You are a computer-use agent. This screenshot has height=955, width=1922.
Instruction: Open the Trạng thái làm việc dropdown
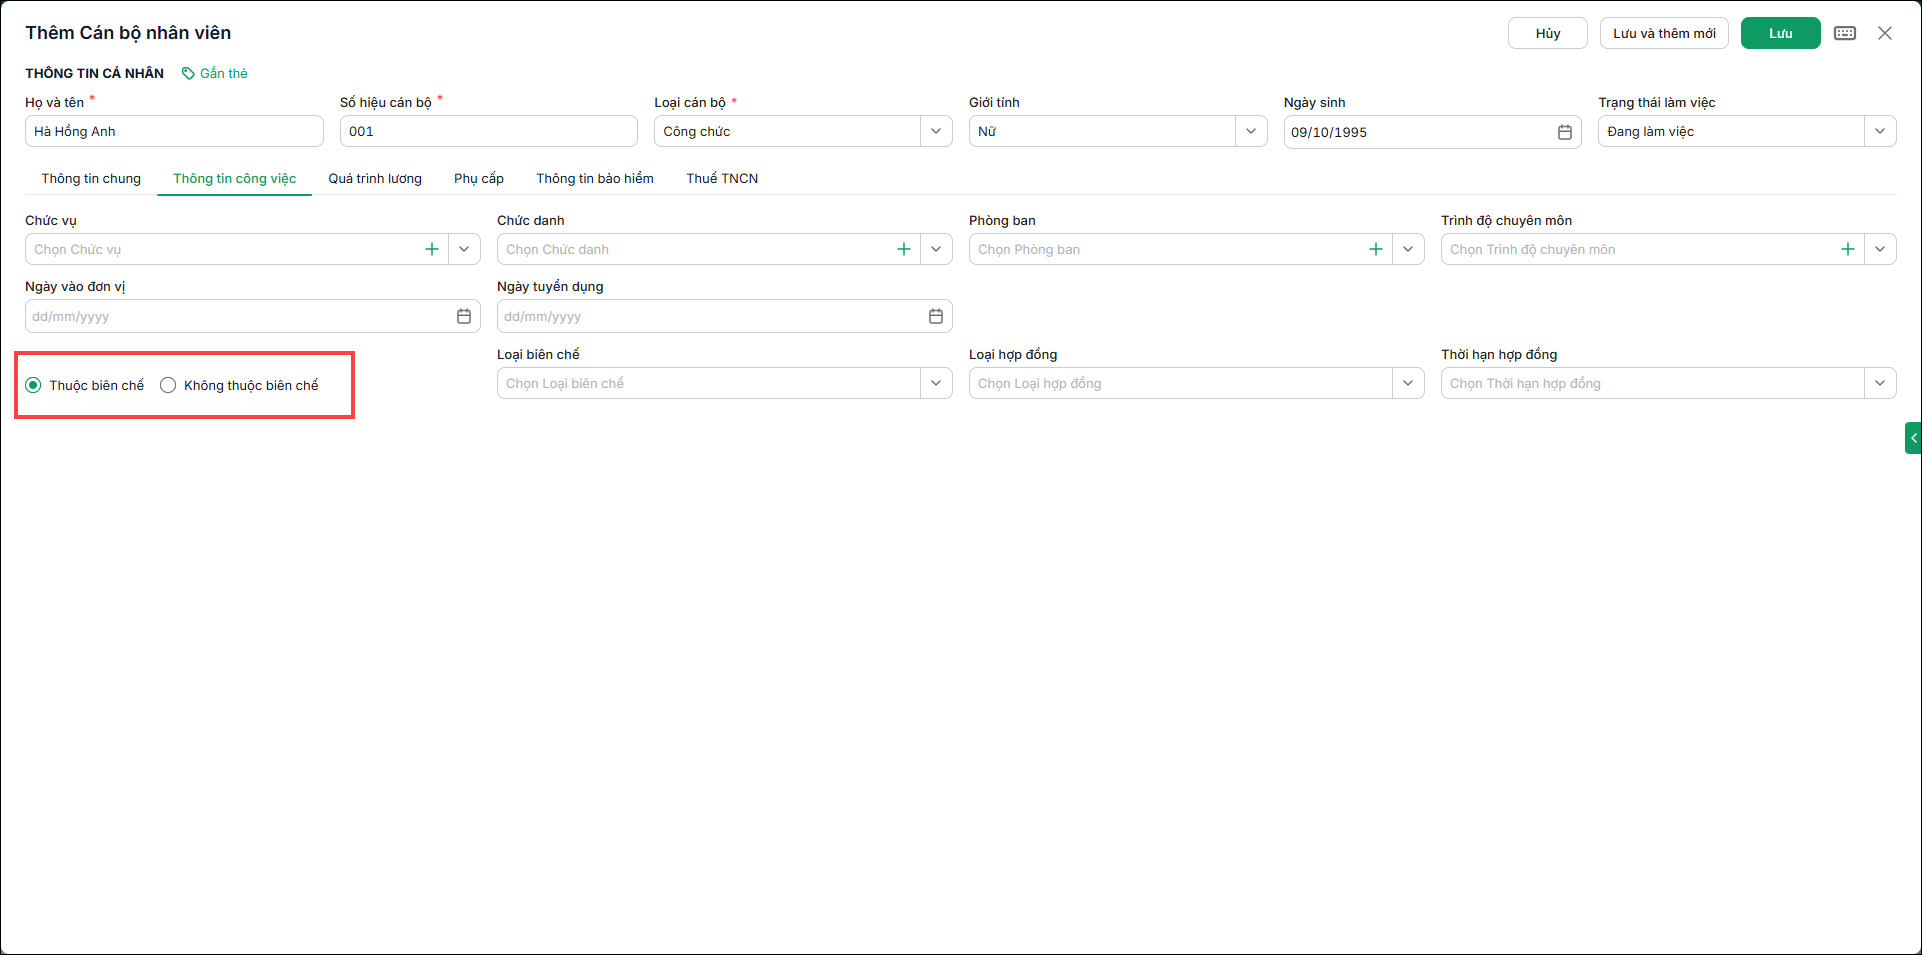[1880, 131]
